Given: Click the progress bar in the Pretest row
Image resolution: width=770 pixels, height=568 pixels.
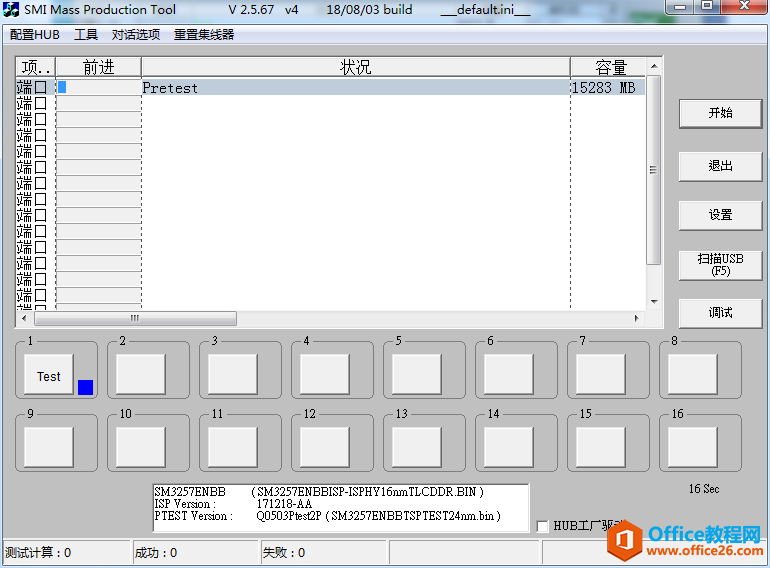Looking at the screenshot, I should (99, 87).
